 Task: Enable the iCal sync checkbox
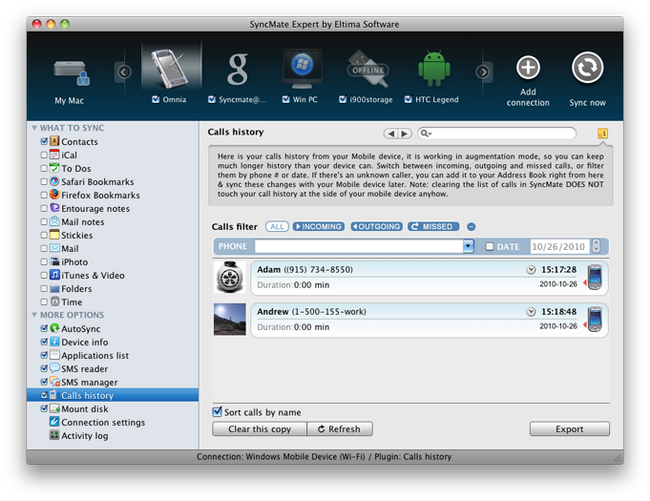tap(44, 155)
